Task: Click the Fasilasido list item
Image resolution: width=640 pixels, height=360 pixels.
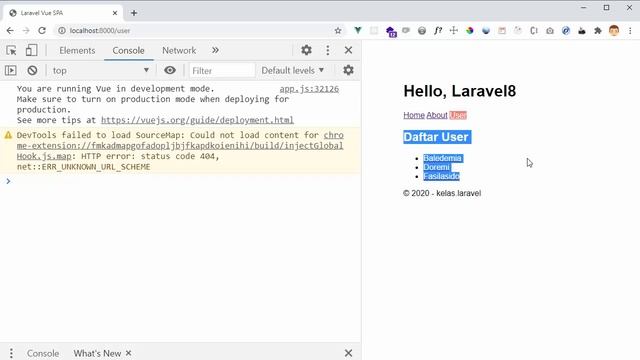Action: click(x=441, y=176)
